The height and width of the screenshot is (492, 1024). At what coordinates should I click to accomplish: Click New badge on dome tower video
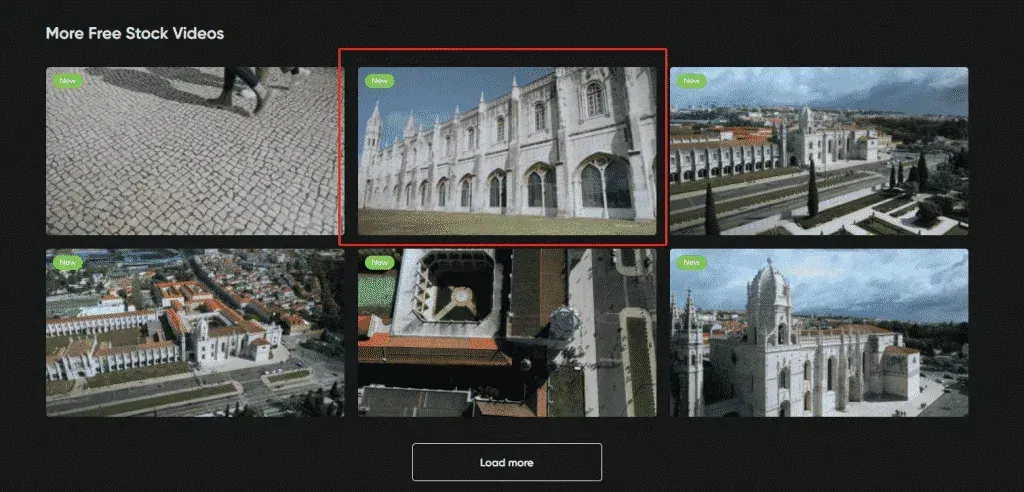[x=692, y=263]
